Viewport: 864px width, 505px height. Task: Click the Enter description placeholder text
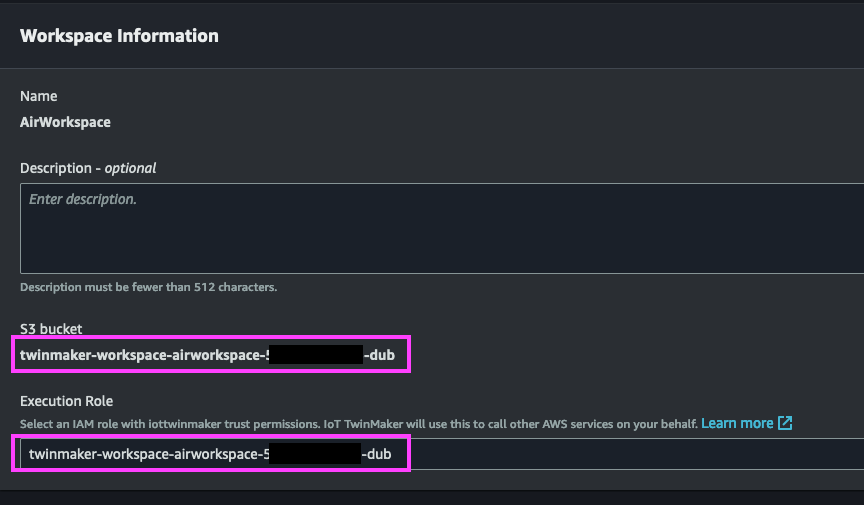click(83, 199)
